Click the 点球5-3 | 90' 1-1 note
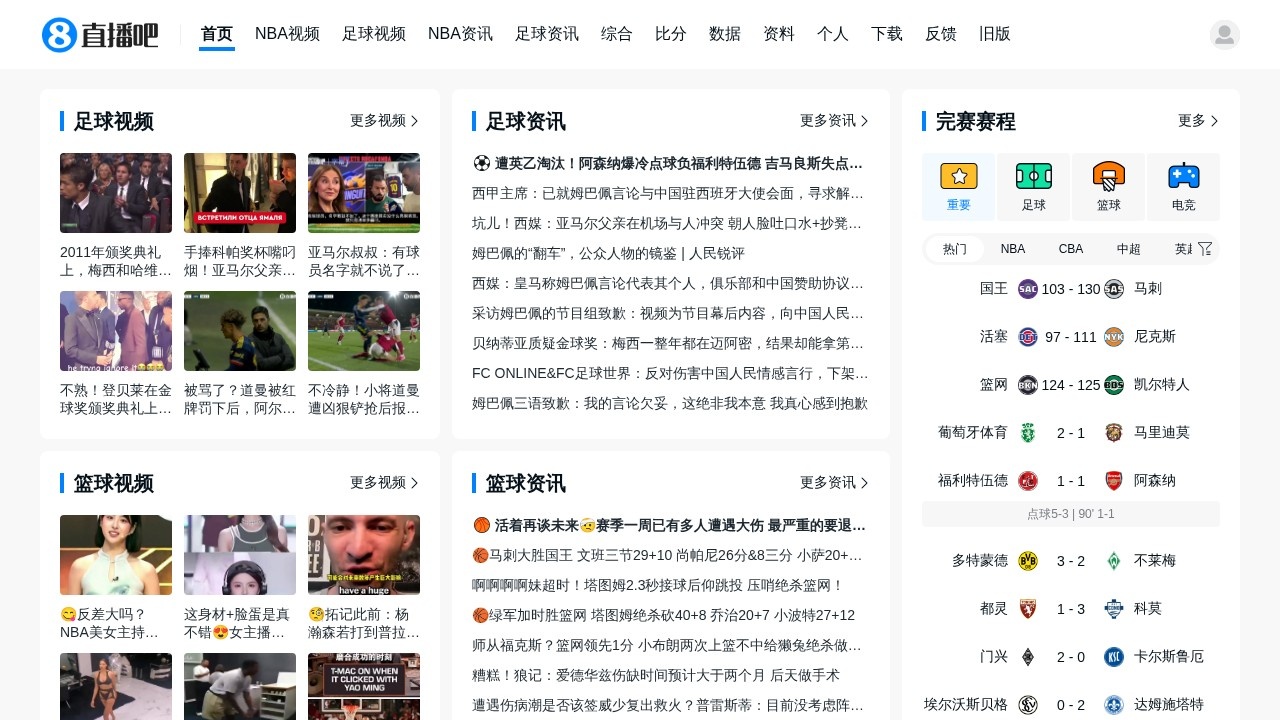 (1071, 514)
